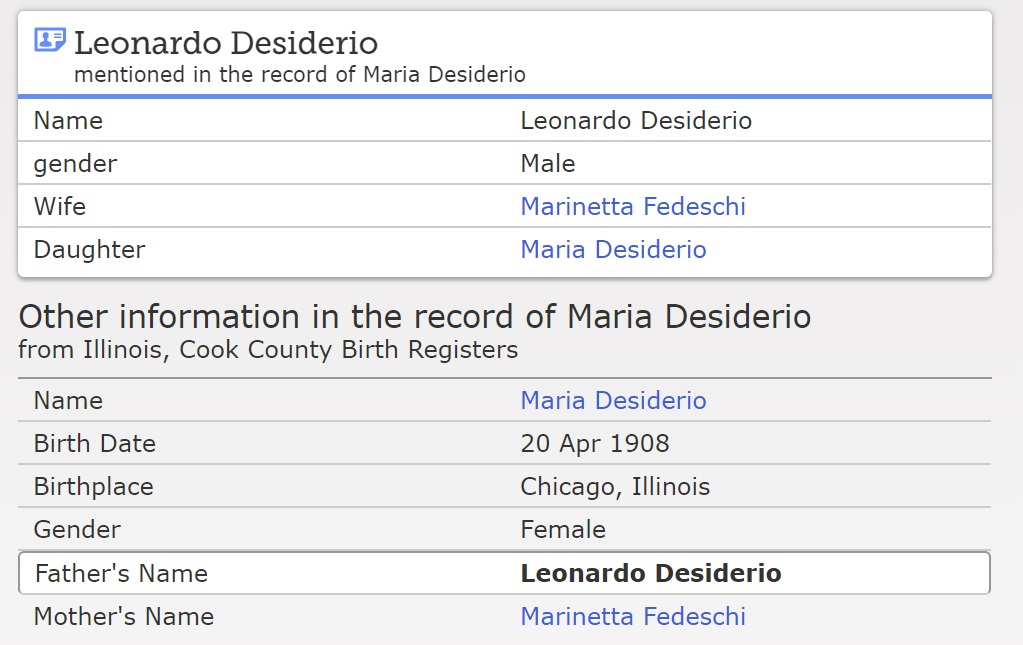The width and height of the screenshot is (1023, 645).
Task: Click 'from Illinois, Cook County Birth Registers' text
Action: 268,350
